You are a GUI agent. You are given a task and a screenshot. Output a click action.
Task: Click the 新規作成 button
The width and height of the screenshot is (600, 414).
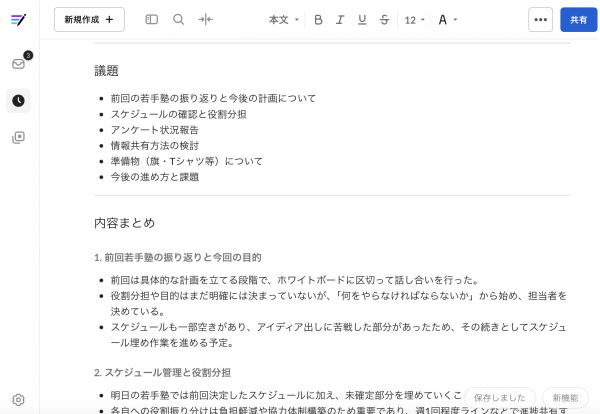click(x=89, y=19)
